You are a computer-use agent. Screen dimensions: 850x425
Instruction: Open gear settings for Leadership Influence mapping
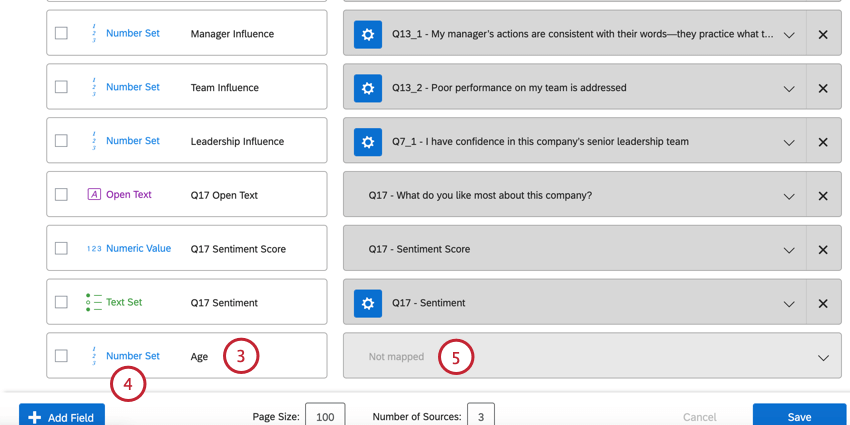tap(368, 142)
